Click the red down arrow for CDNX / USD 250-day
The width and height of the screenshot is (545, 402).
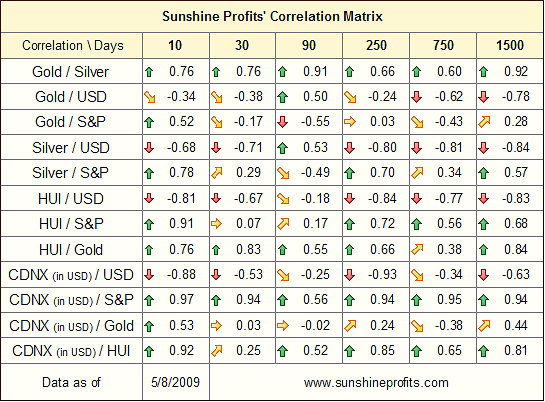[350, 275]
